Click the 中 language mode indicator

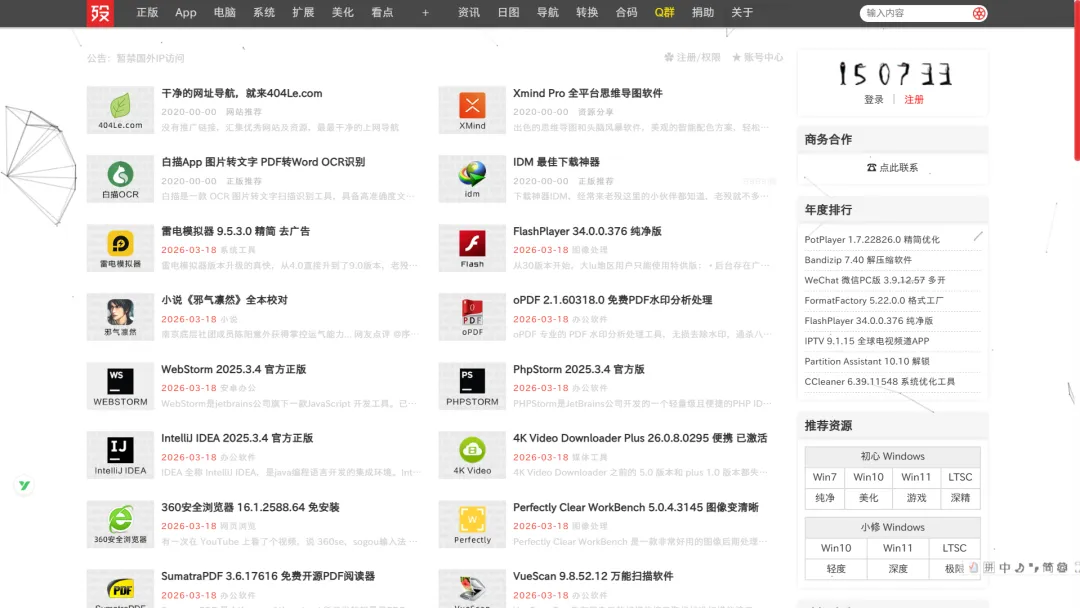pyautogui.click(x=1005, y=567)
